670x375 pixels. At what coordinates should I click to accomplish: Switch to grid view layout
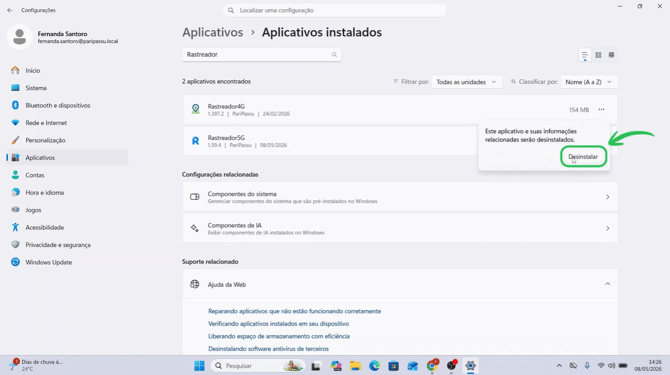[x=598, y=55]
